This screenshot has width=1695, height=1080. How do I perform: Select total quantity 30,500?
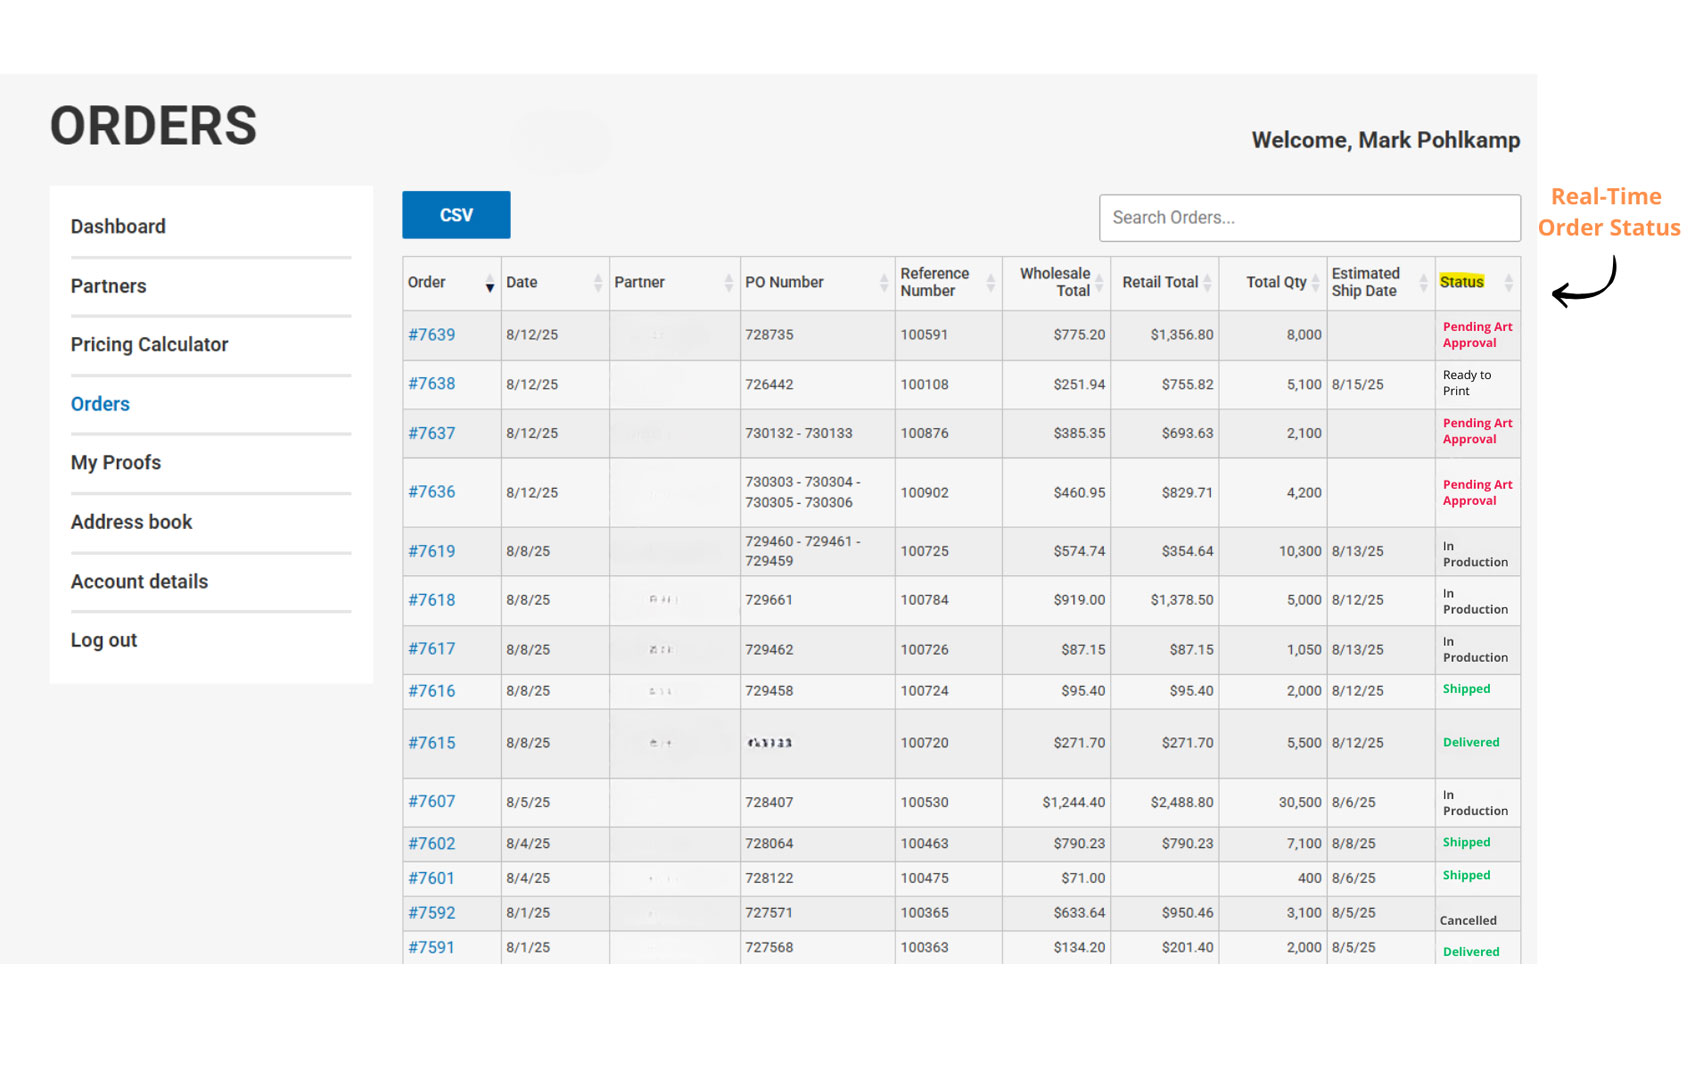[1300, 802]
